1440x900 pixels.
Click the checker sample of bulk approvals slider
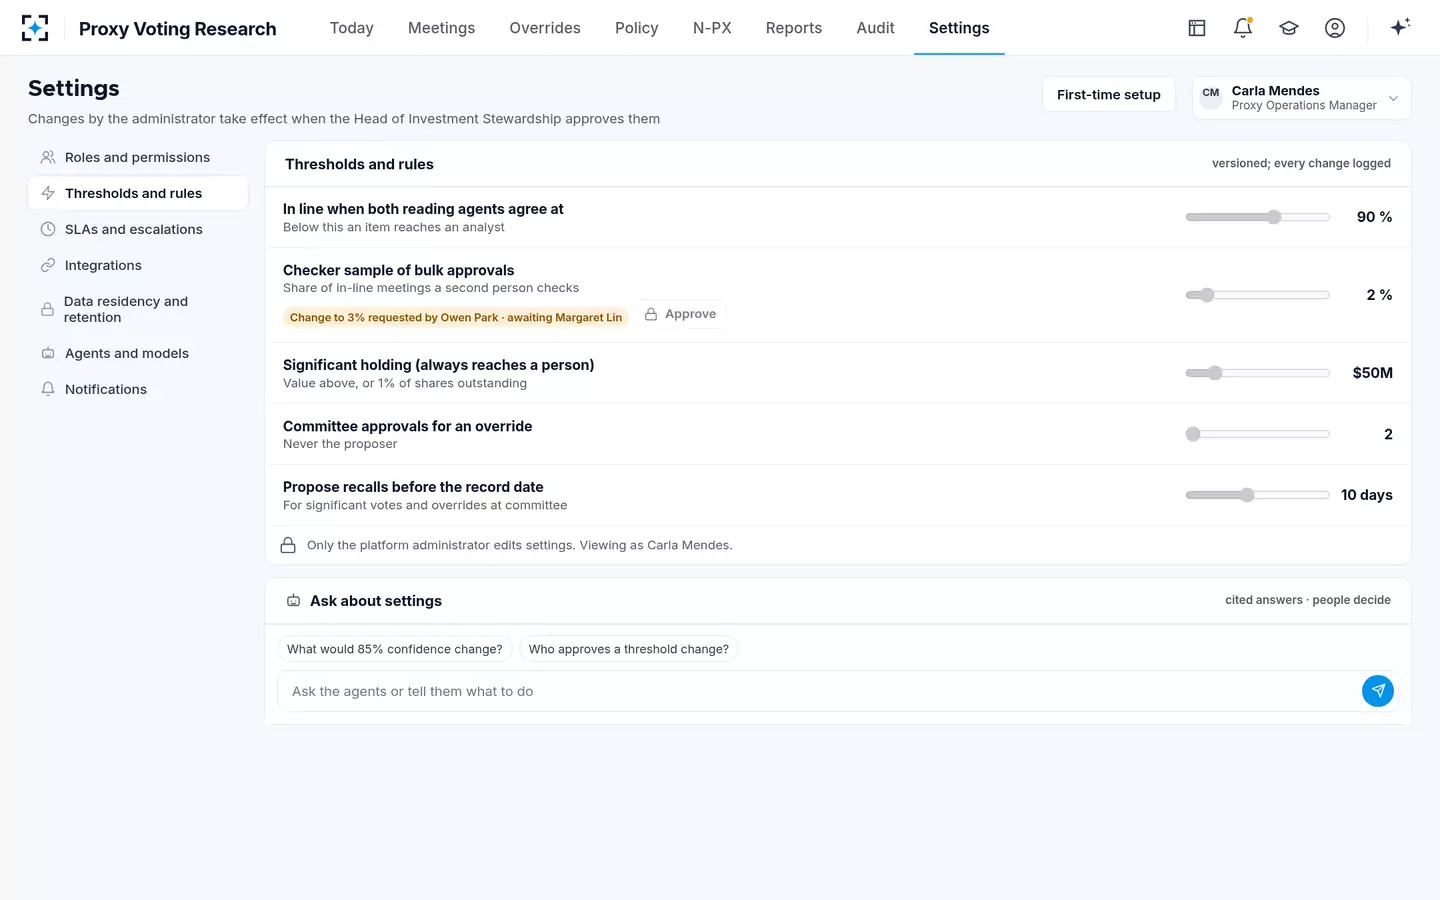(x=1258, y=295)
